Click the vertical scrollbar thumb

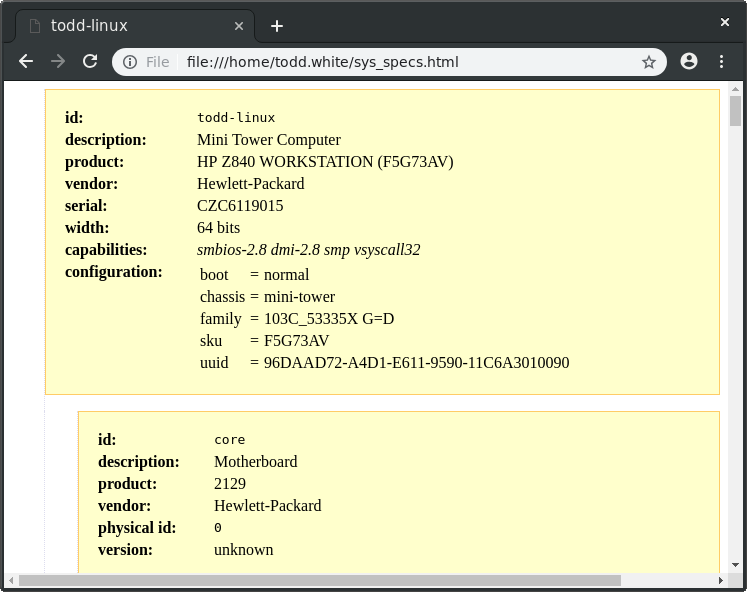click(736, 111)
